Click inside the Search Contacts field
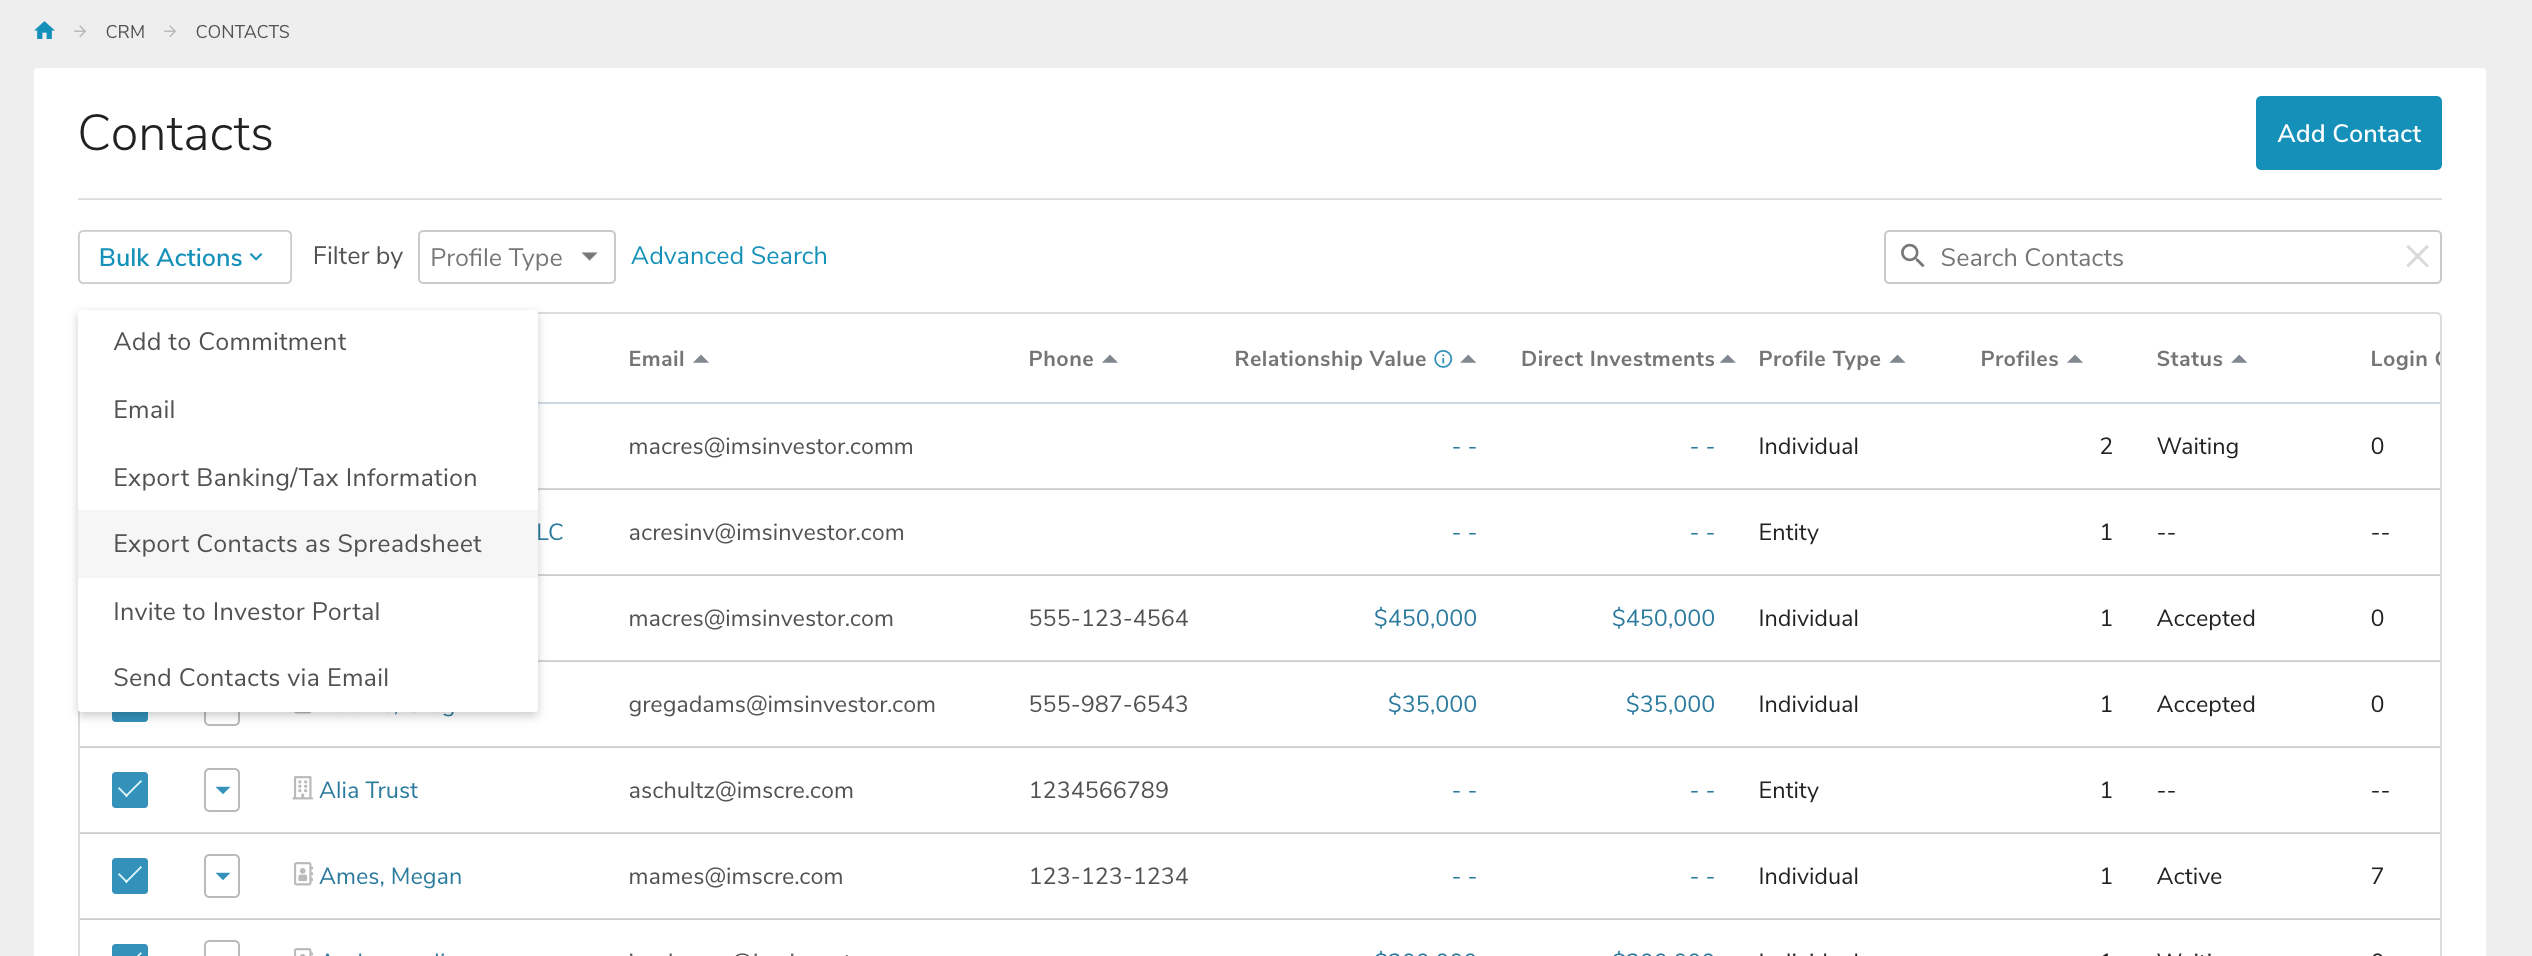The height and width of the screenshot is (956, 2532). click(x=2100, y=256)
